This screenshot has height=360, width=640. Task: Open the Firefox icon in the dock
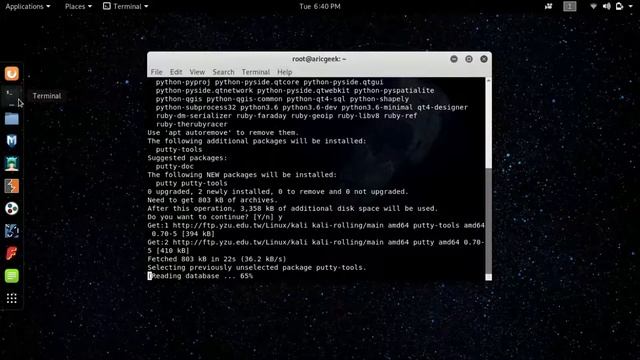click(11, 73)
